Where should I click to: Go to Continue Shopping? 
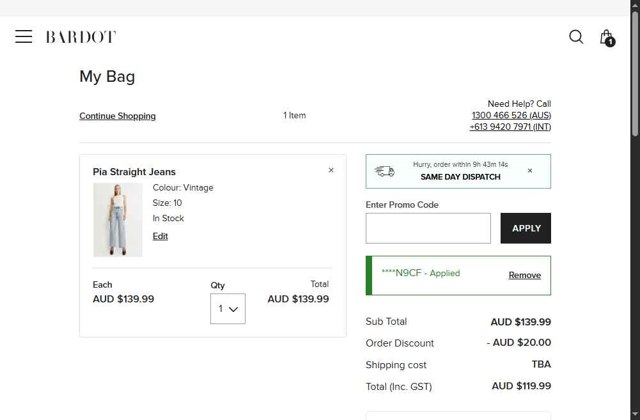[x=118, y=116]
